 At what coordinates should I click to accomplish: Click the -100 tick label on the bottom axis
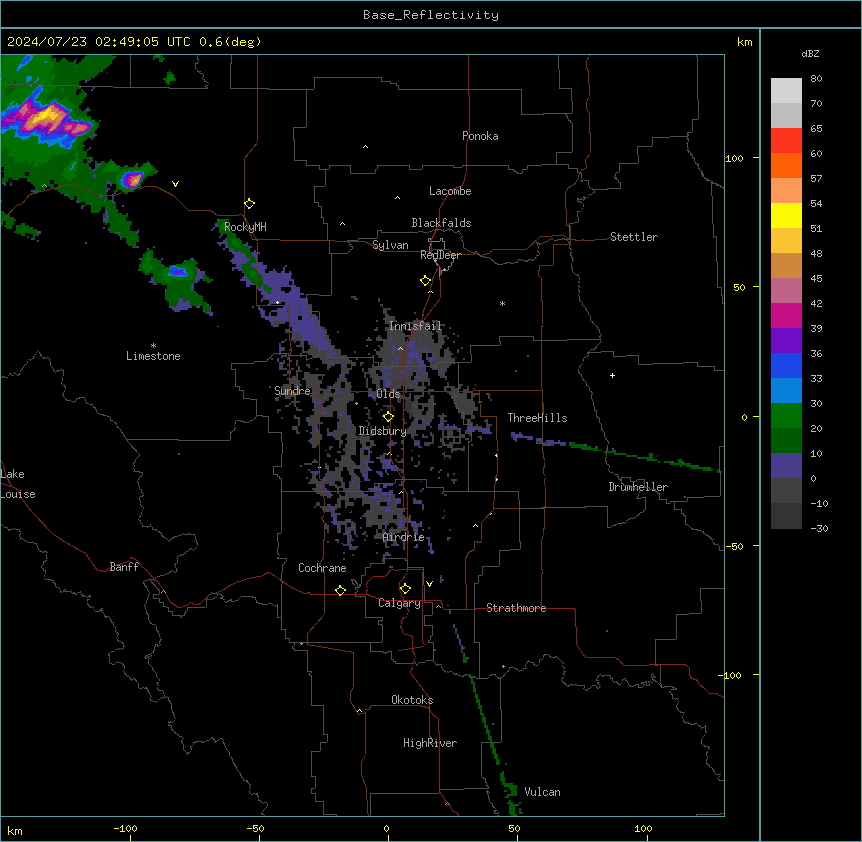click(125, 828)
